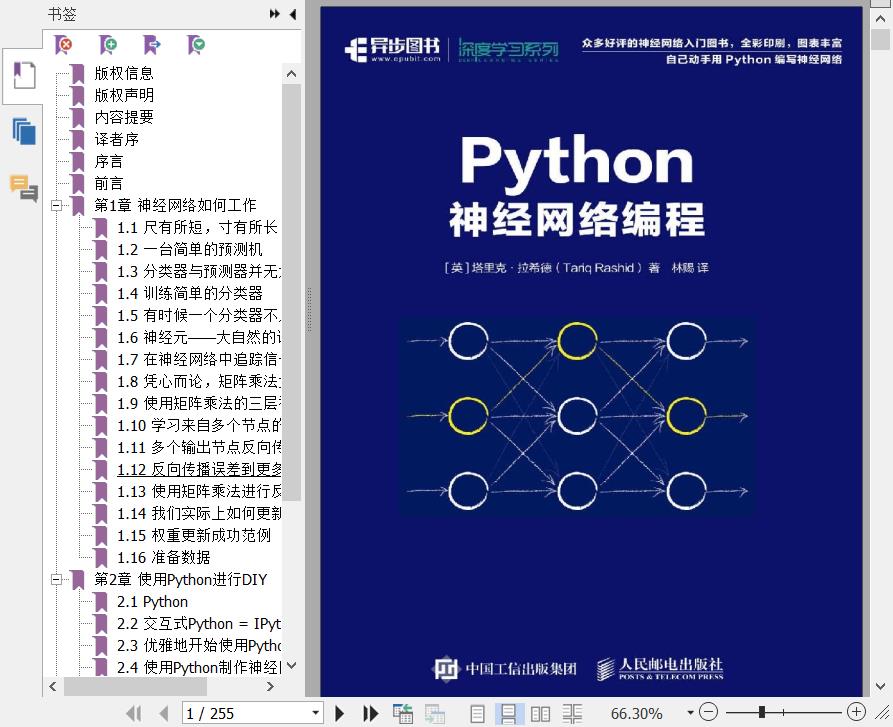Viewport: 893px width, 727px height.
Task: Select continuous page view layout
Action: coord(509,713)
